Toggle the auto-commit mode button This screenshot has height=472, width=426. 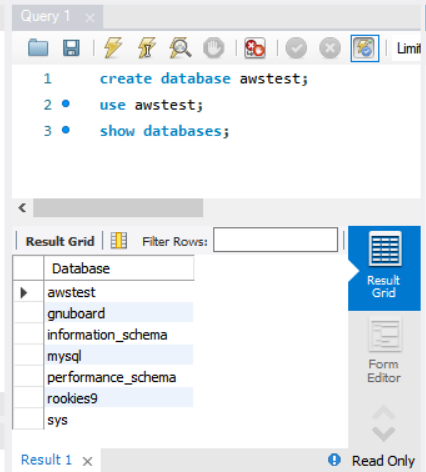point(365,48)
